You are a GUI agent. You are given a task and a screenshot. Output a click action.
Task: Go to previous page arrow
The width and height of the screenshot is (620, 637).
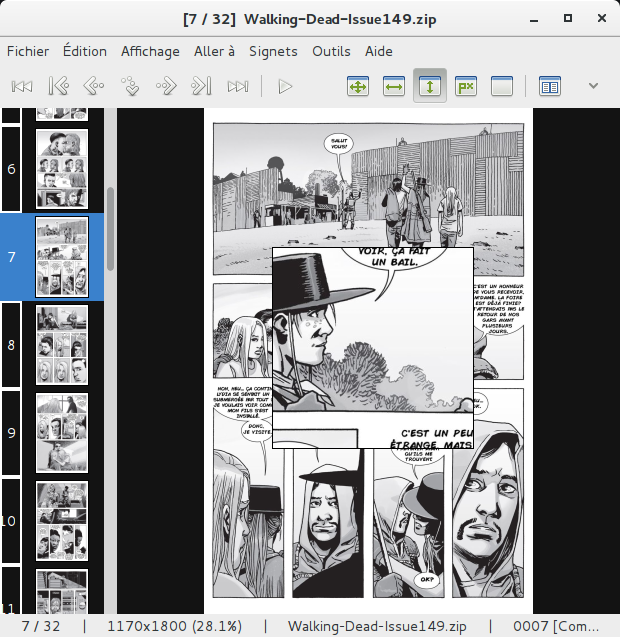[94, 86]
